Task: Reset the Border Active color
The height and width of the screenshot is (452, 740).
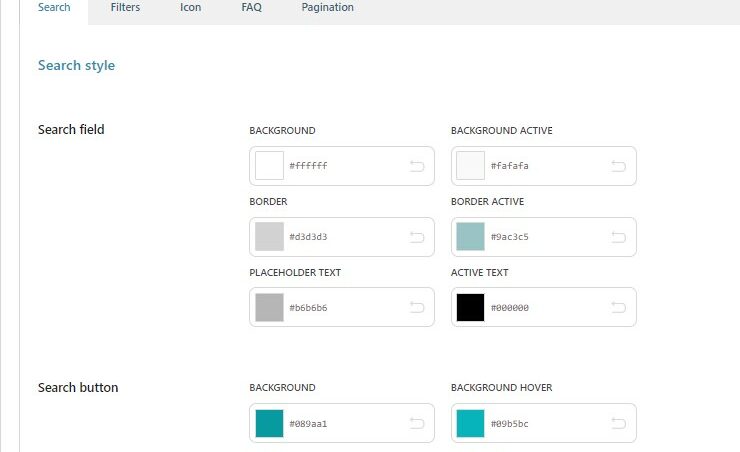Action: tap(619, 237)
